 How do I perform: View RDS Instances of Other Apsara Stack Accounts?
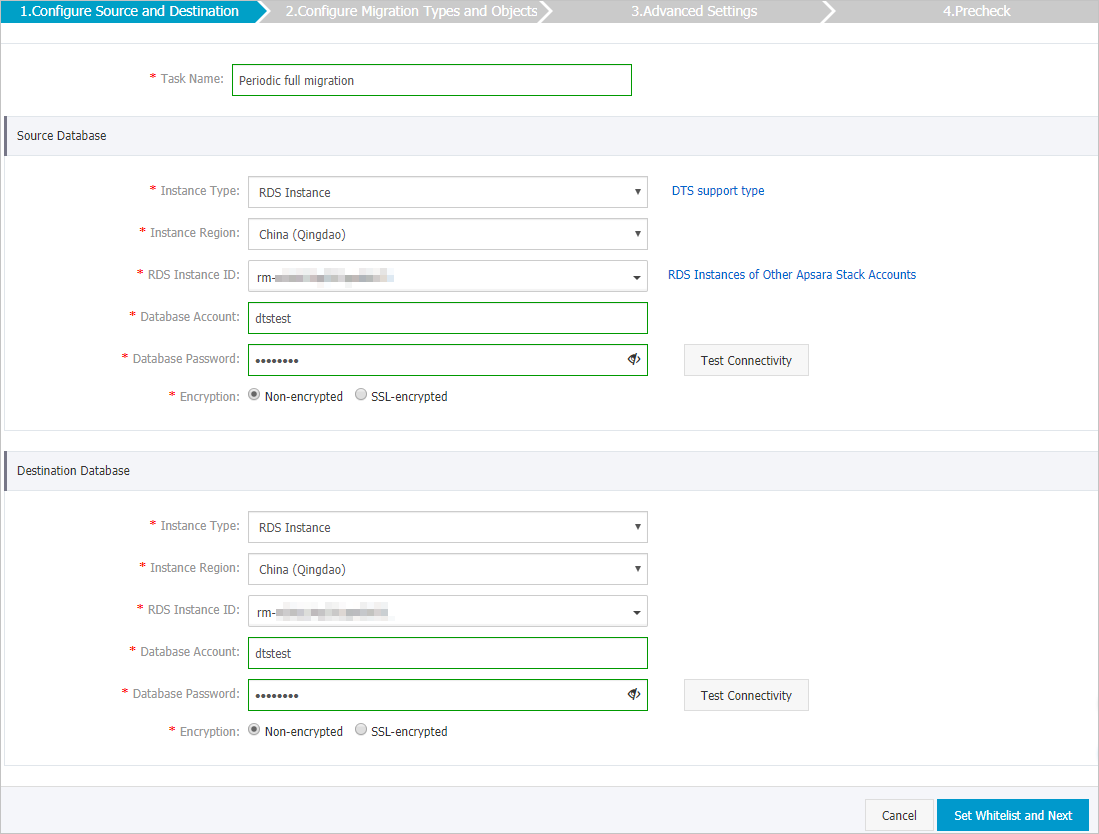click(x=792, y=274)
